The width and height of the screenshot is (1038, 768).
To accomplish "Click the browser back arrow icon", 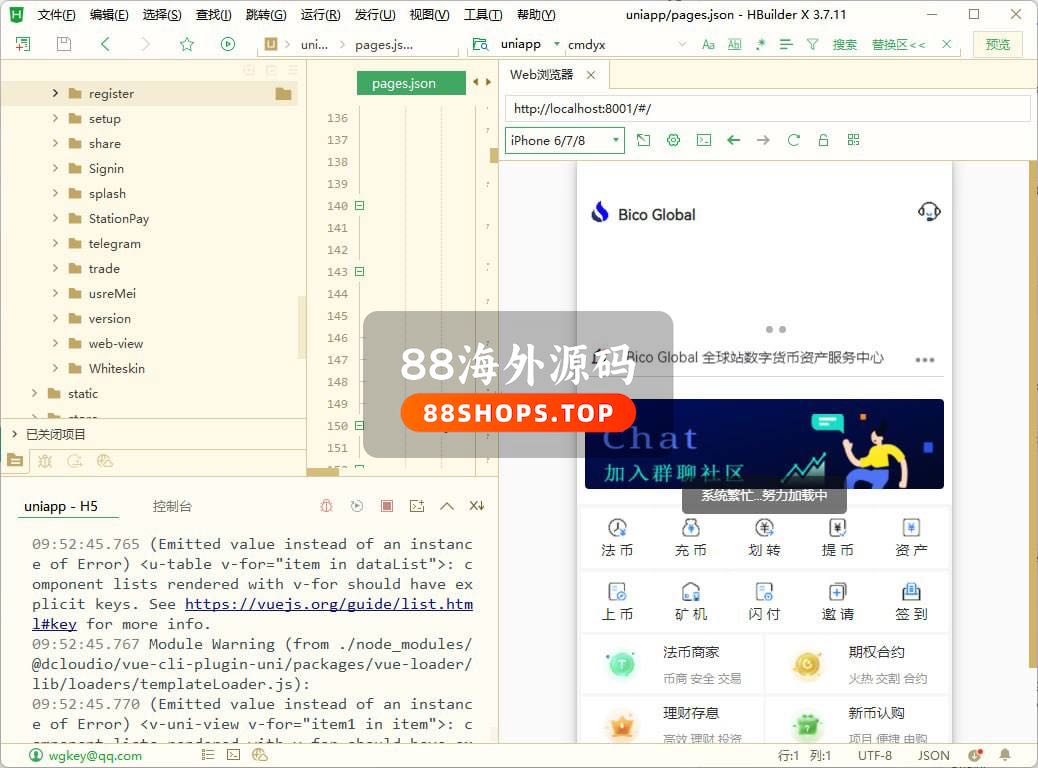I will [734, 140].
